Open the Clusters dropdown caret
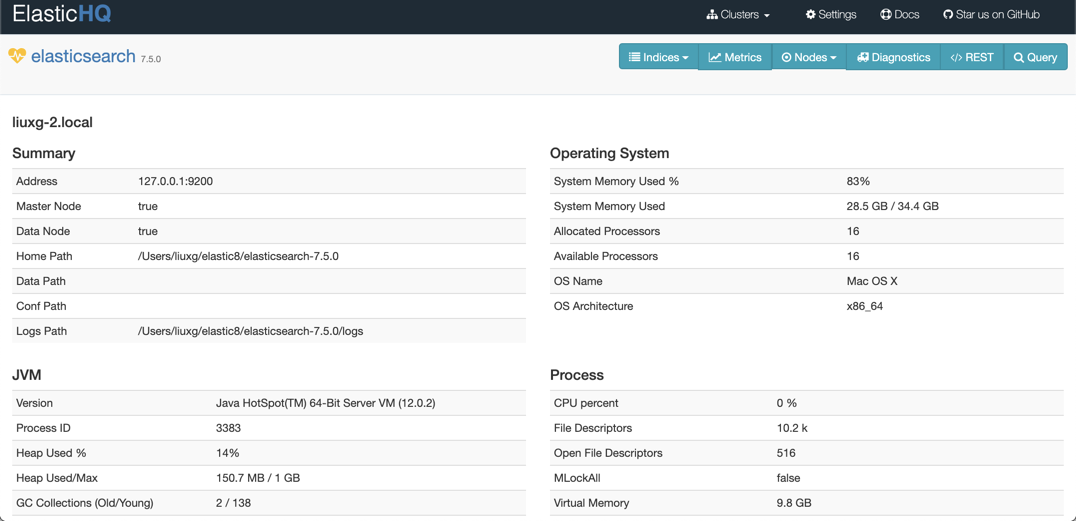Screen dimensions: 1076x521 [x=767, y=15]
